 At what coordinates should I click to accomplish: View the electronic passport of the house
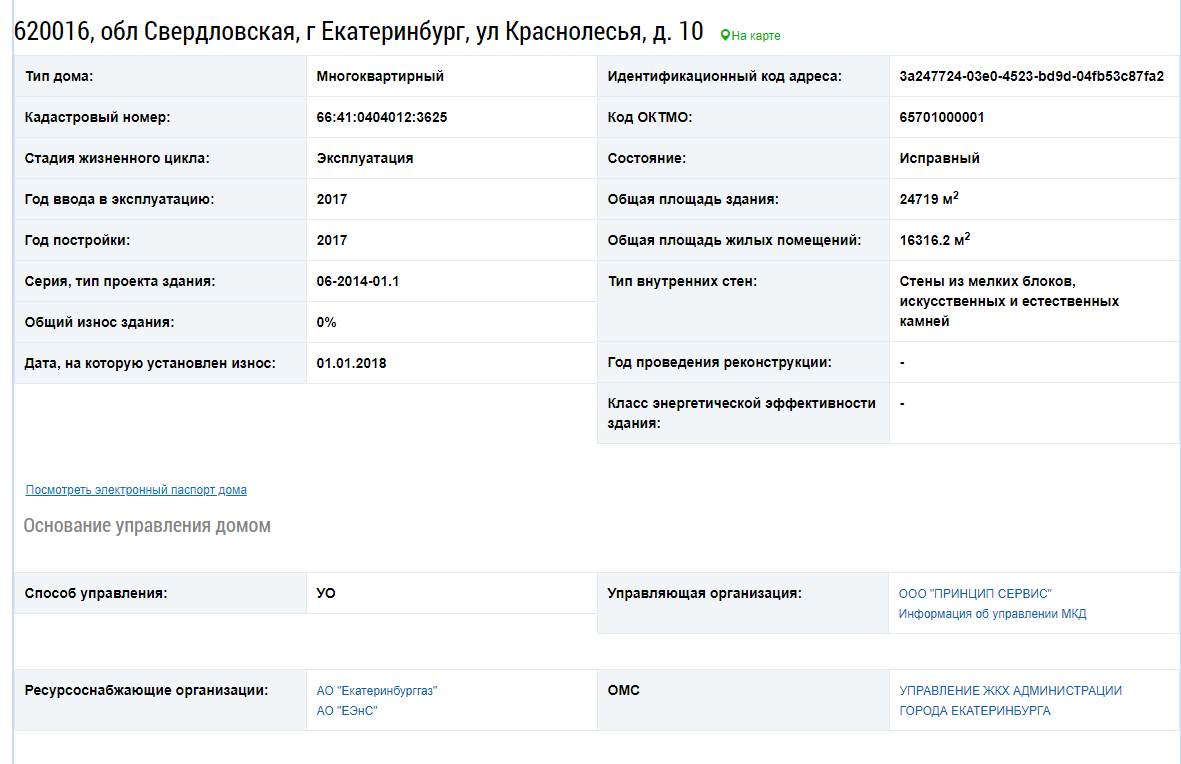[x=135, y=490]
